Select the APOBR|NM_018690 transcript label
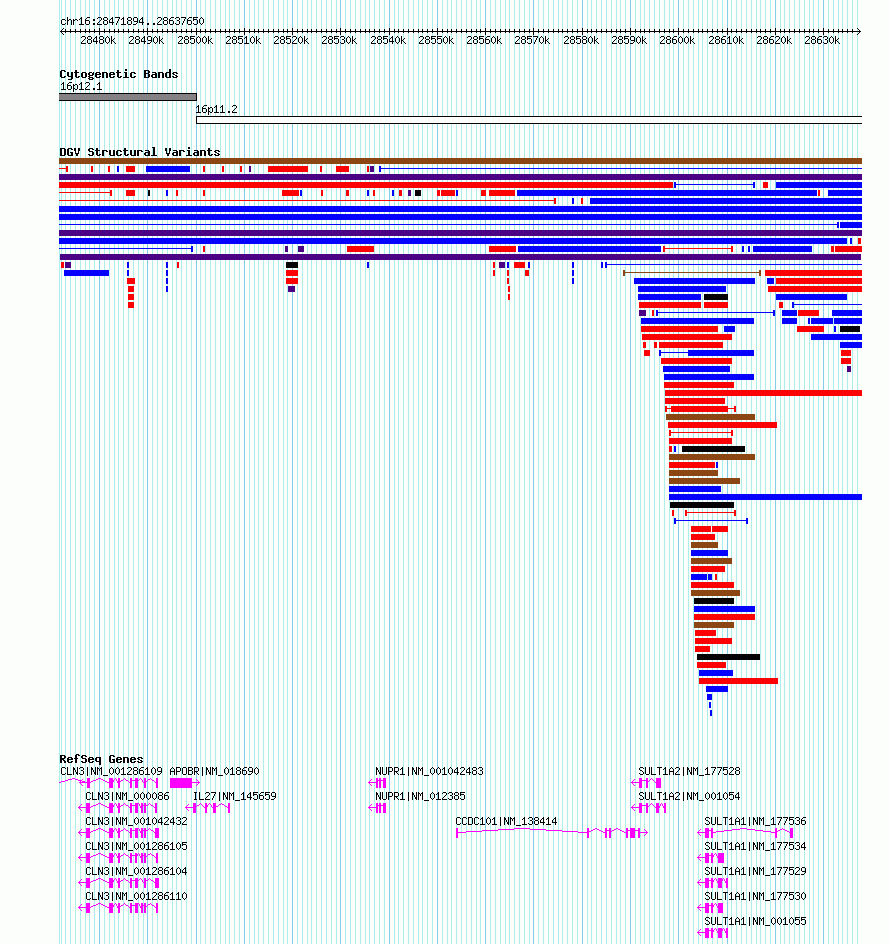890x944 pixels. [x=214, y=771]
